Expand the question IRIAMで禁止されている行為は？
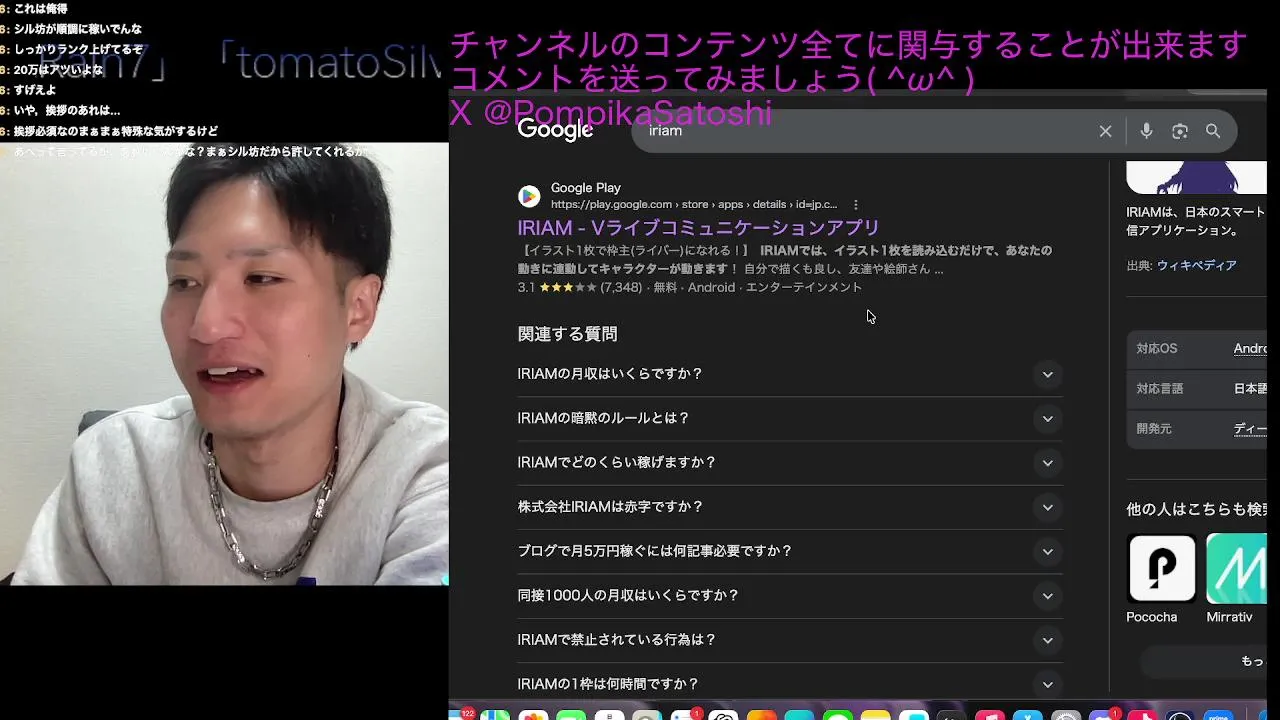Screen dimensions: 1280x720 (x=790, y=640)
